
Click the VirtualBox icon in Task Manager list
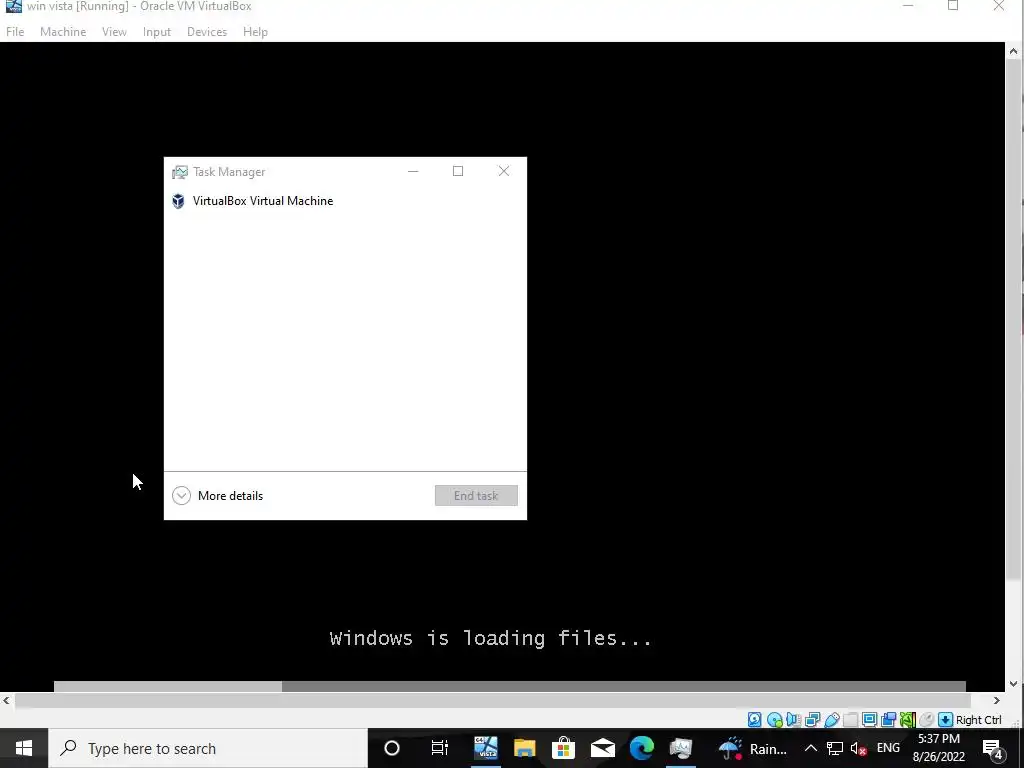pos(178,201)
